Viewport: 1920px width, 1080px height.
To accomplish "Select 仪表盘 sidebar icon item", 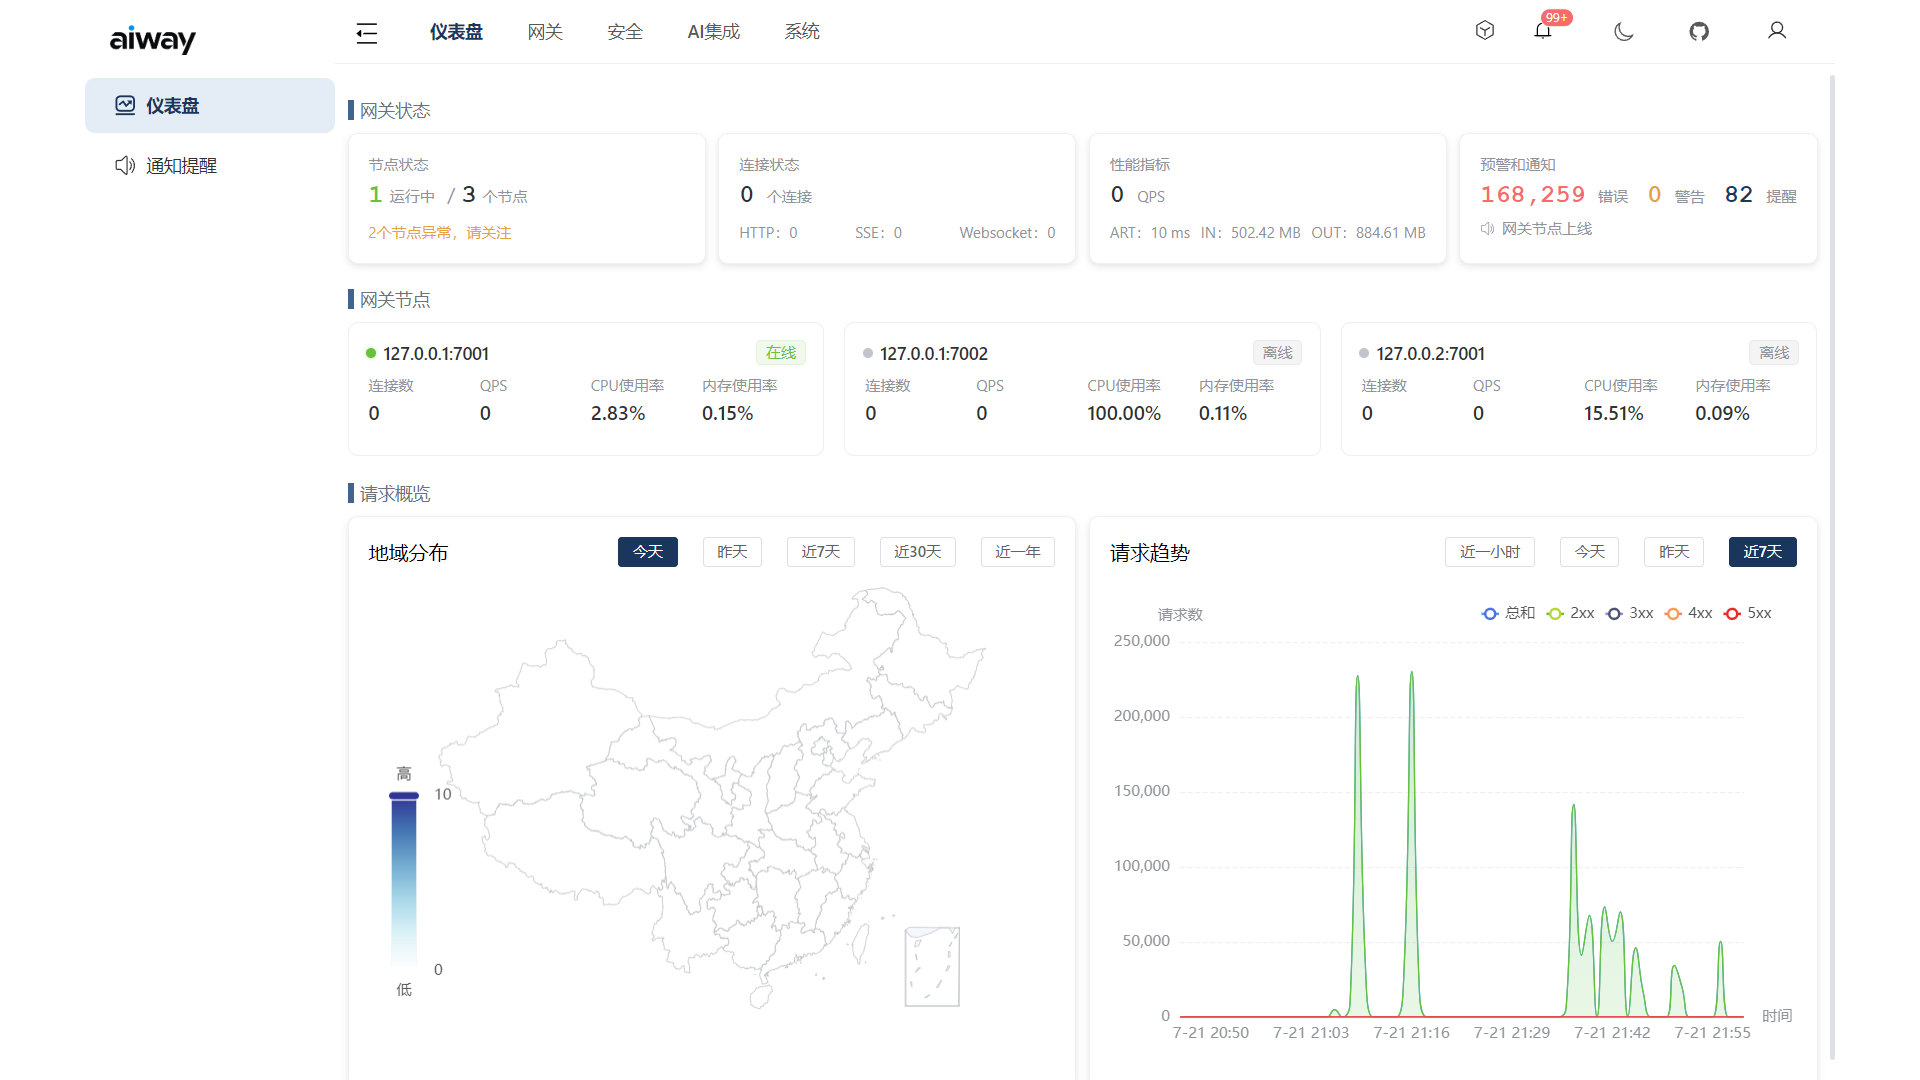I will click(x=210, y=106).
